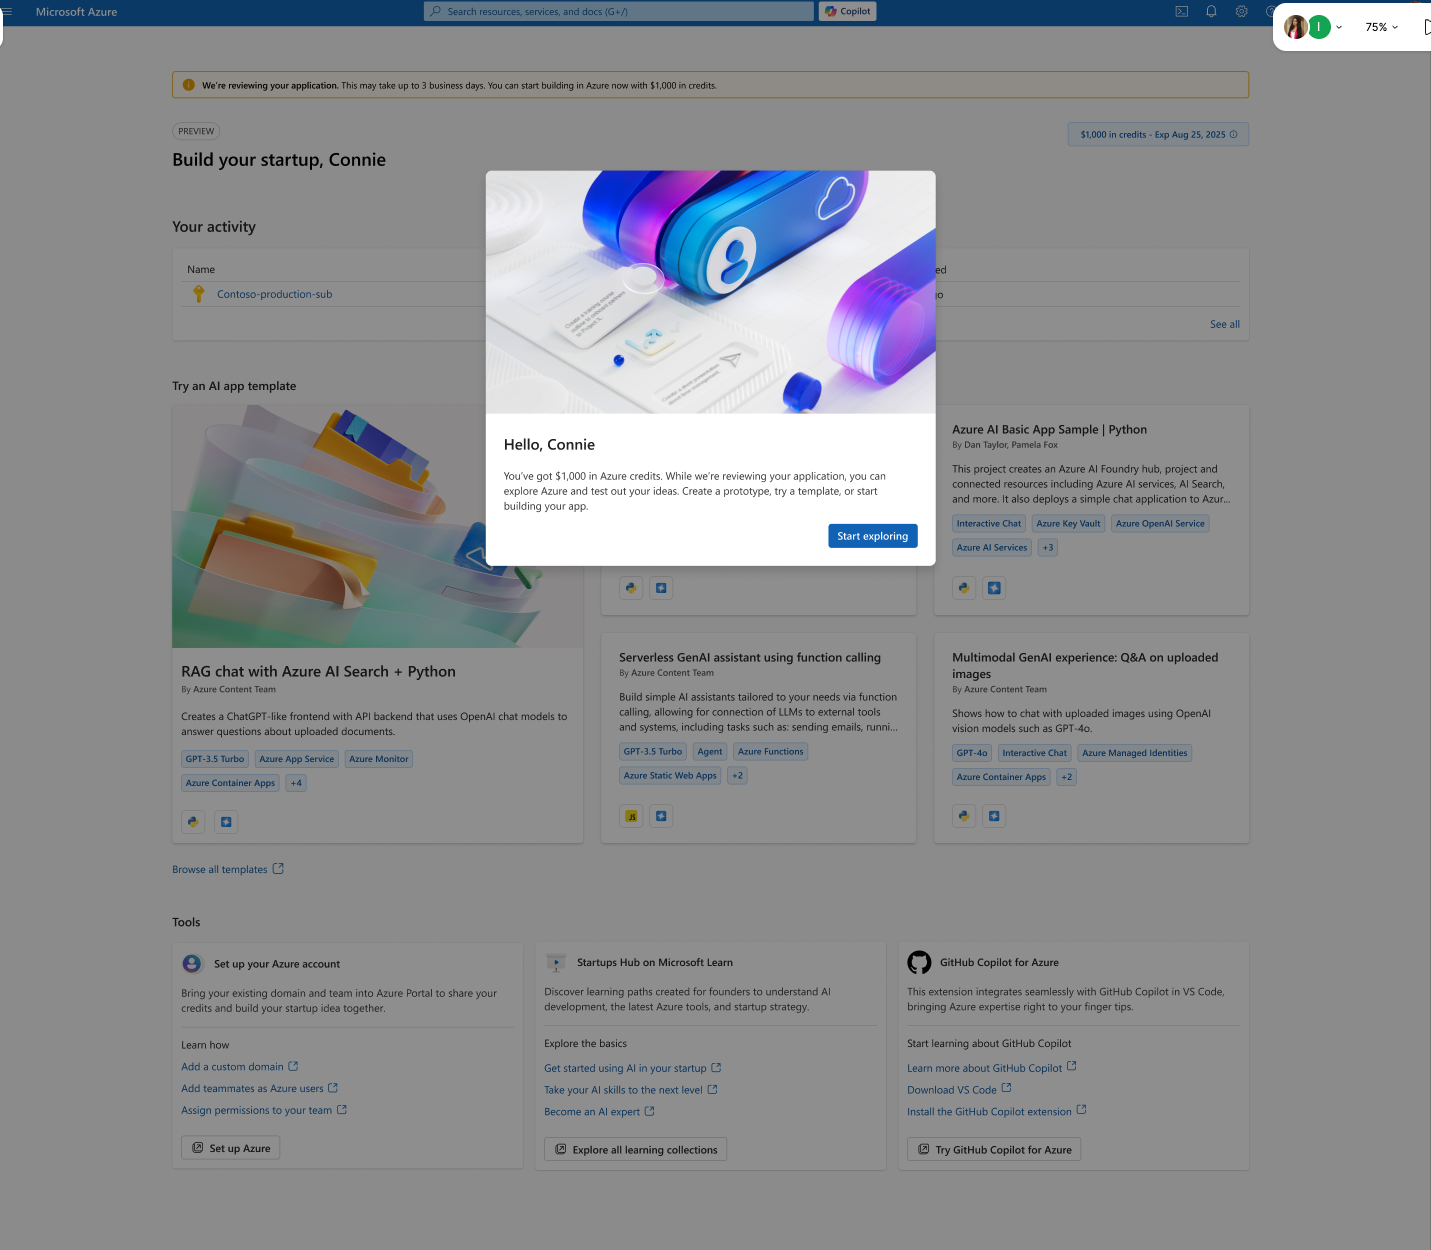Open the Contoso-production-sub subscription link
1431x1250 pixels.
[274, 294]
